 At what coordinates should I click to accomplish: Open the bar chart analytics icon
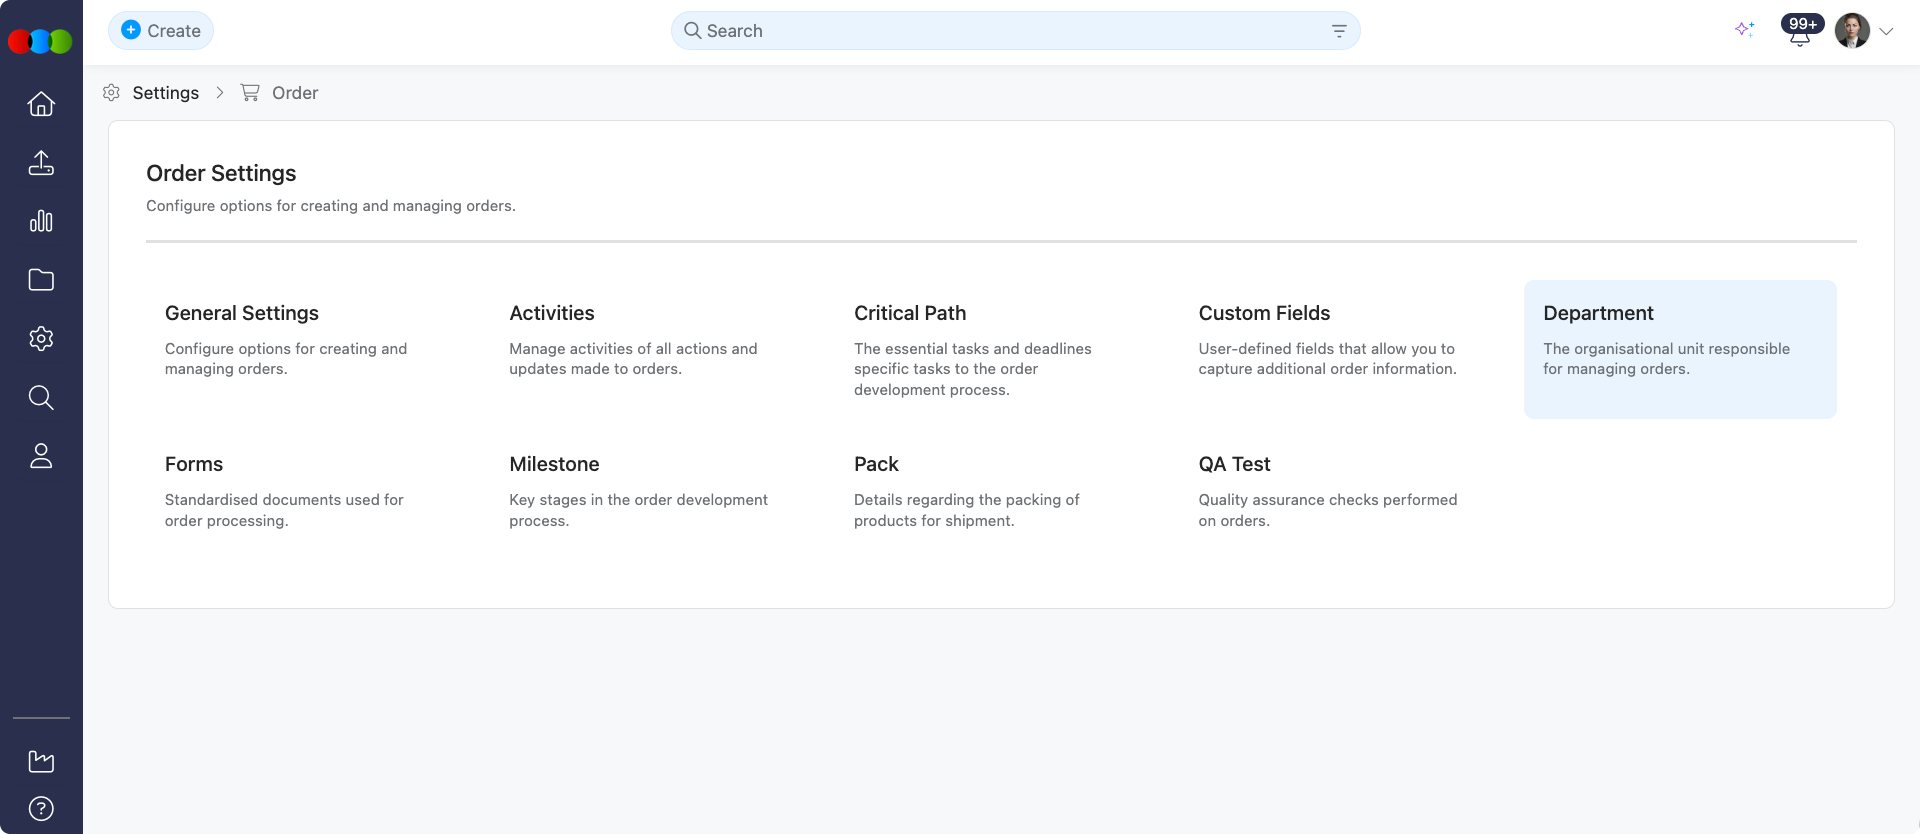coord(41,221)
